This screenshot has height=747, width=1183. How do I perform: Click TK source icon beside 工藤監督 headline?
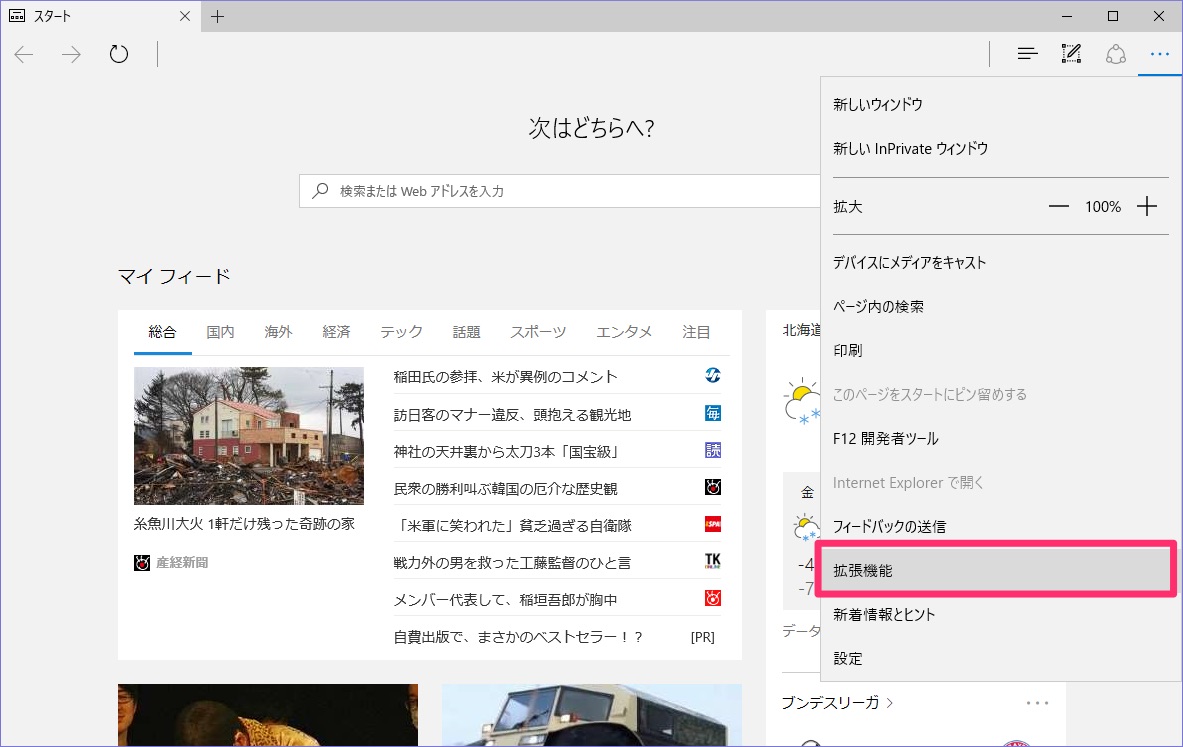pyautogui.click(x=713, y=561)
